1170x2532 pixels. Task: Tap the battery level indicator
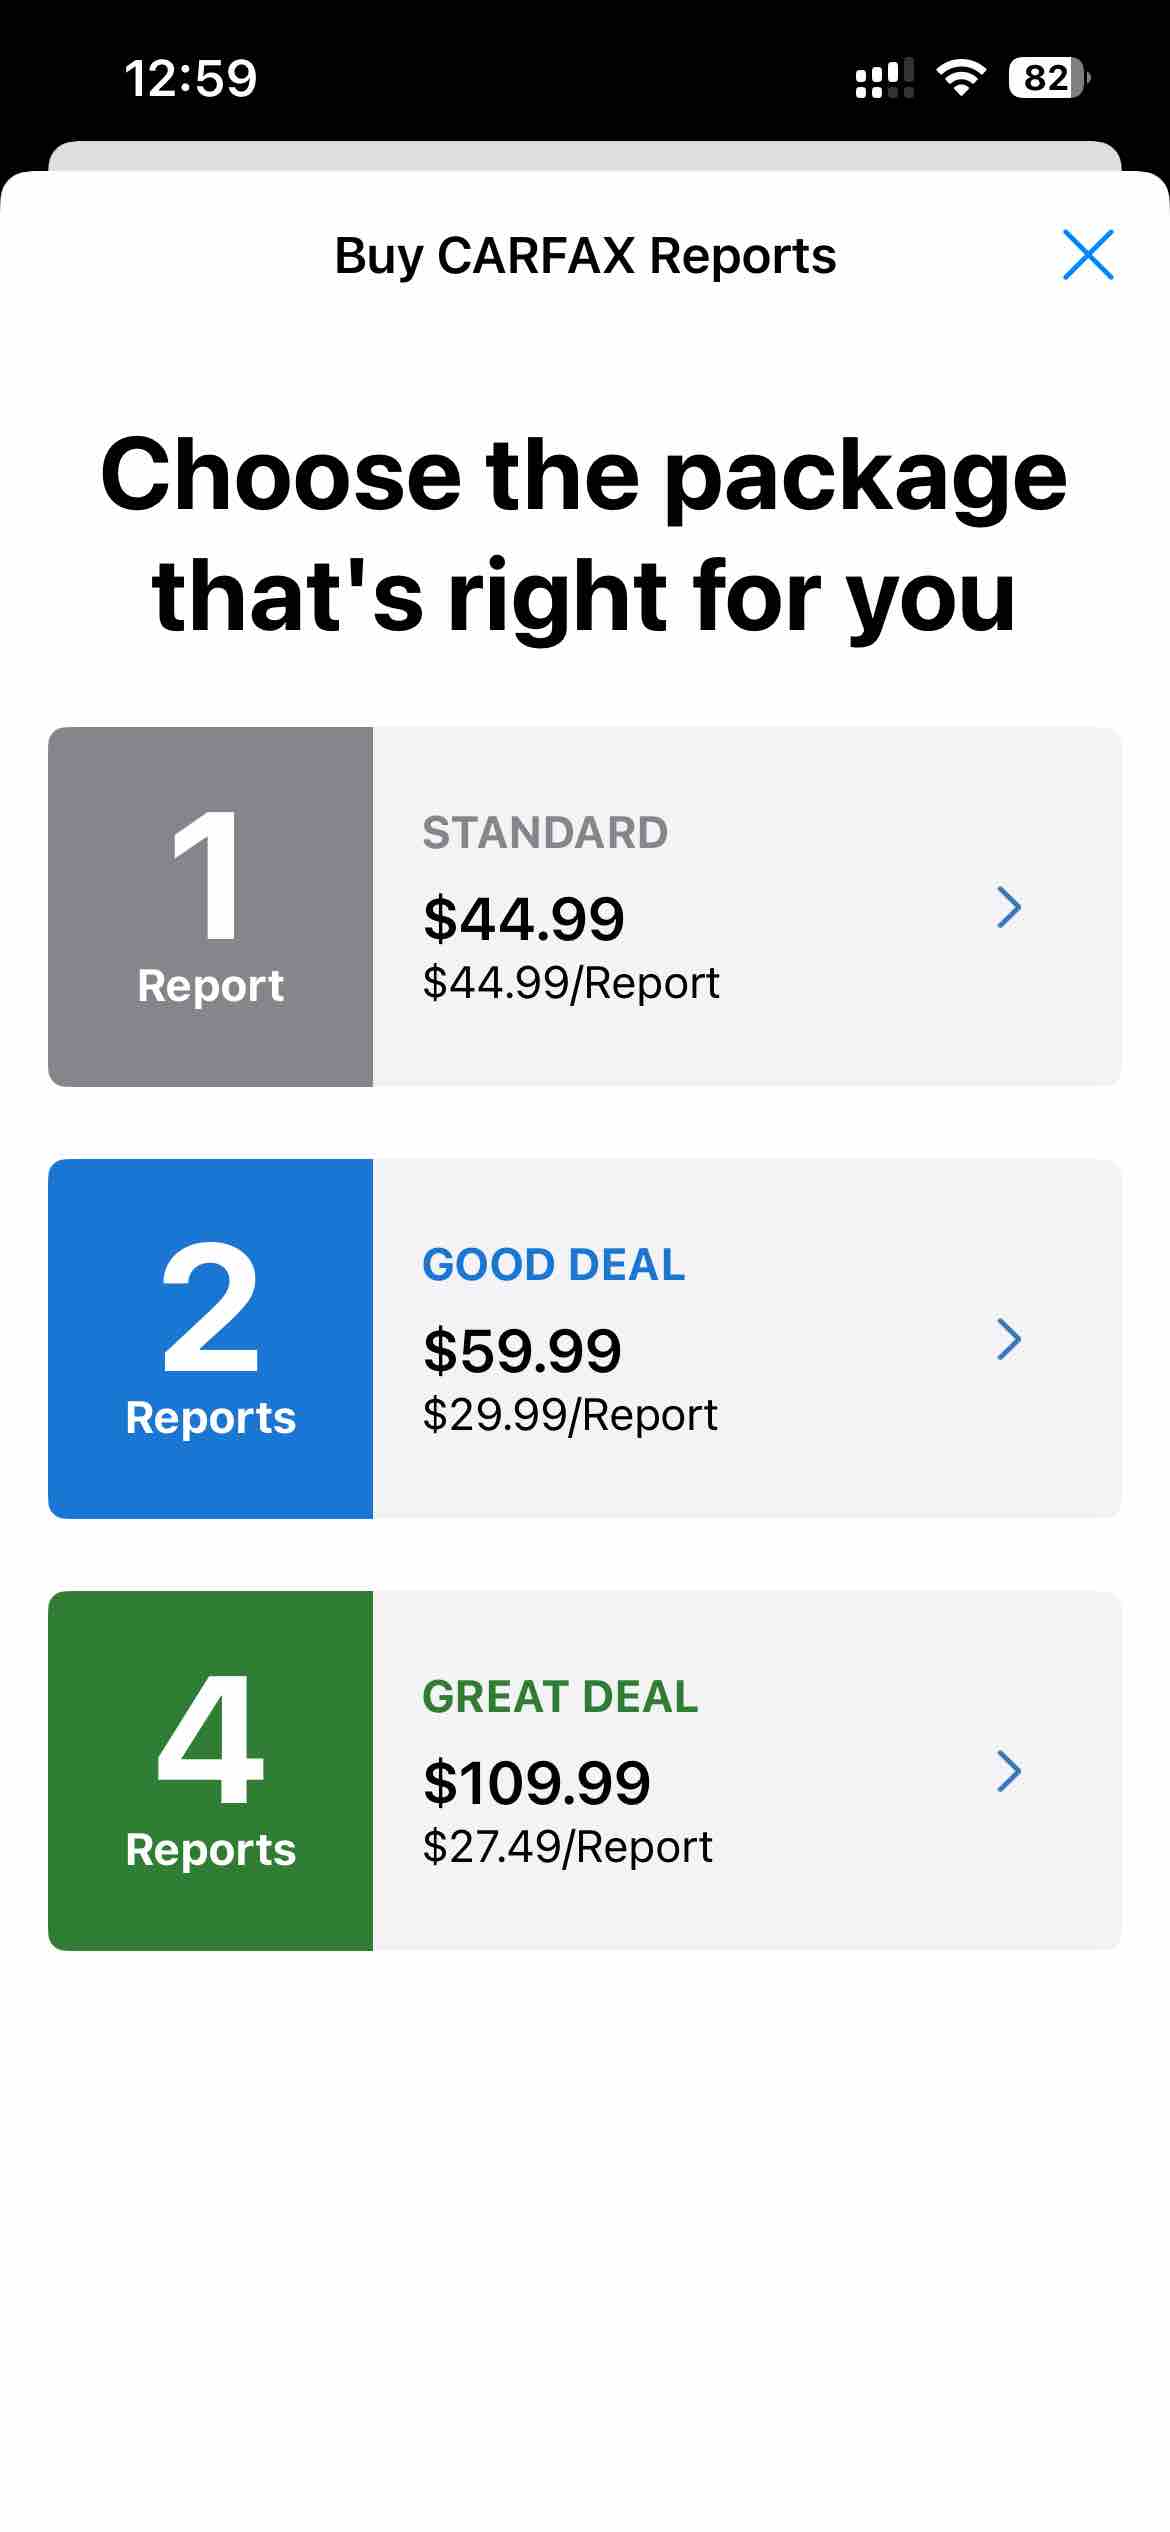coord(1043,77)
